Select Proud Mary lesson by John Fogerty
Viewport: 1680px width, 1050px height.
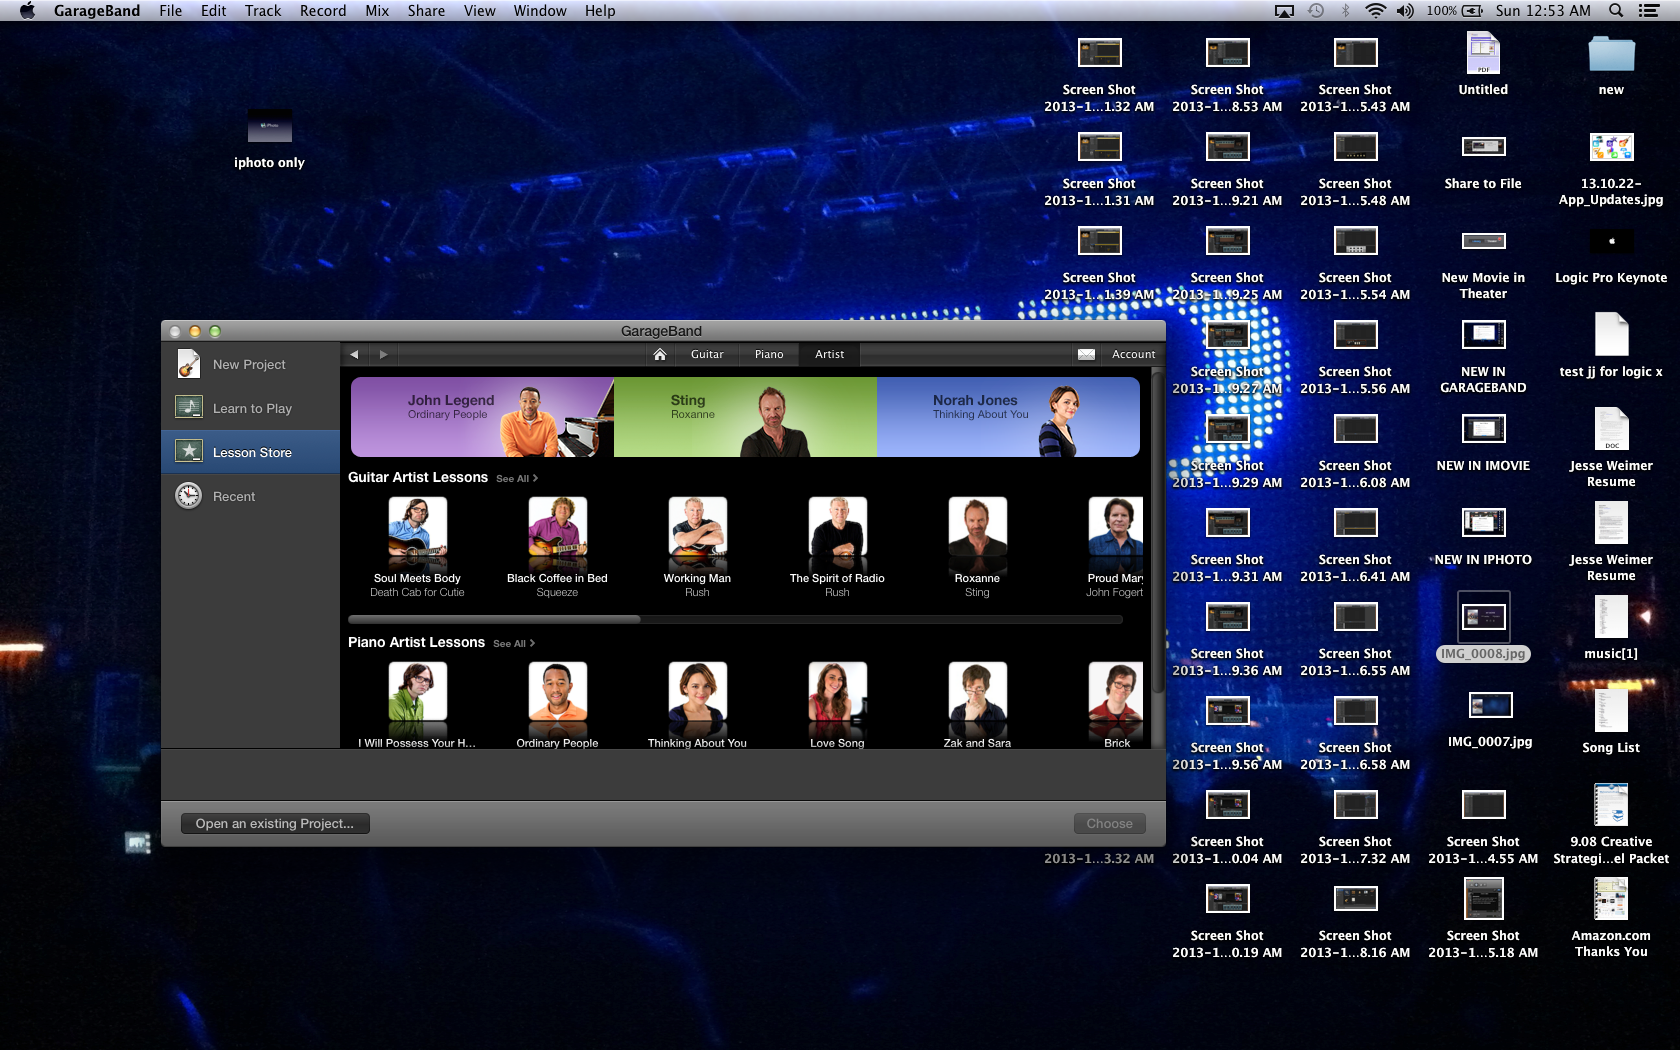point(1115,547)
